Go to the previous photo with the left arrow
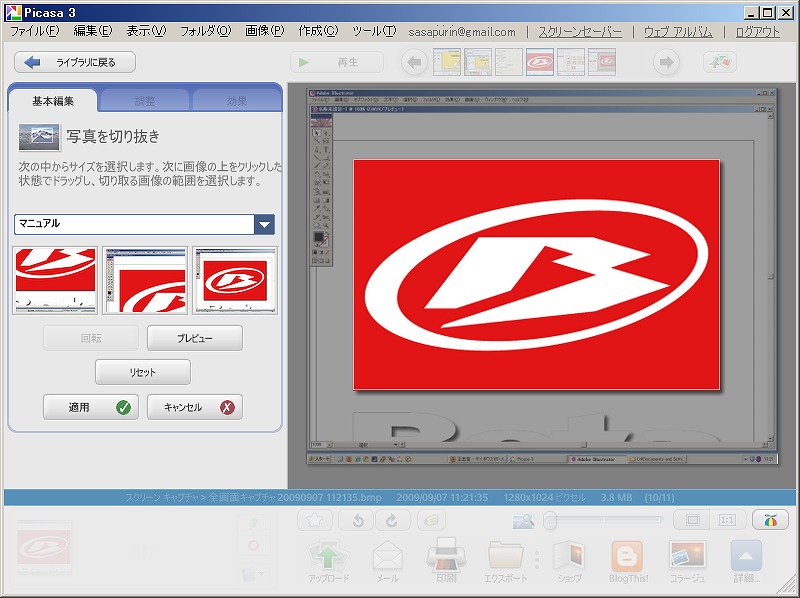The width and height of the screenshot is (800, 598). [x=414, y=62]
